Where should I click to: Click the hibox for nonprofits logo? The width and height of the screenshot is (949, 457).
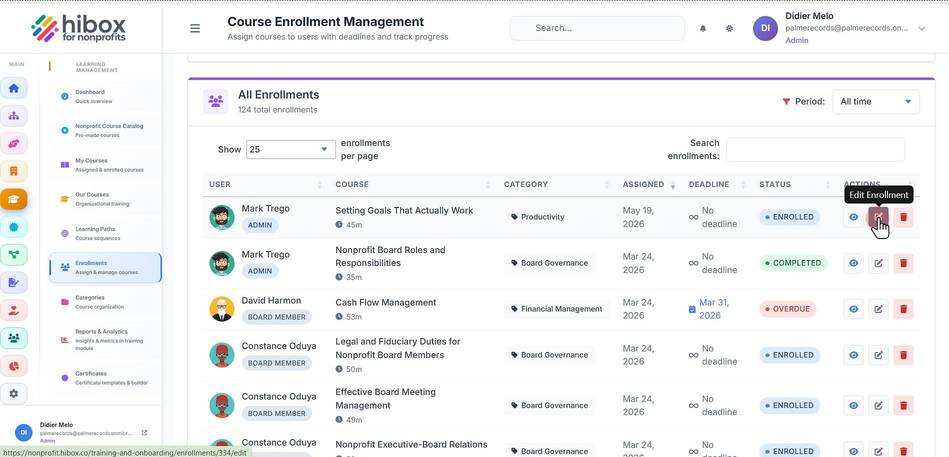pyautogui.click(x=79, y=28)
